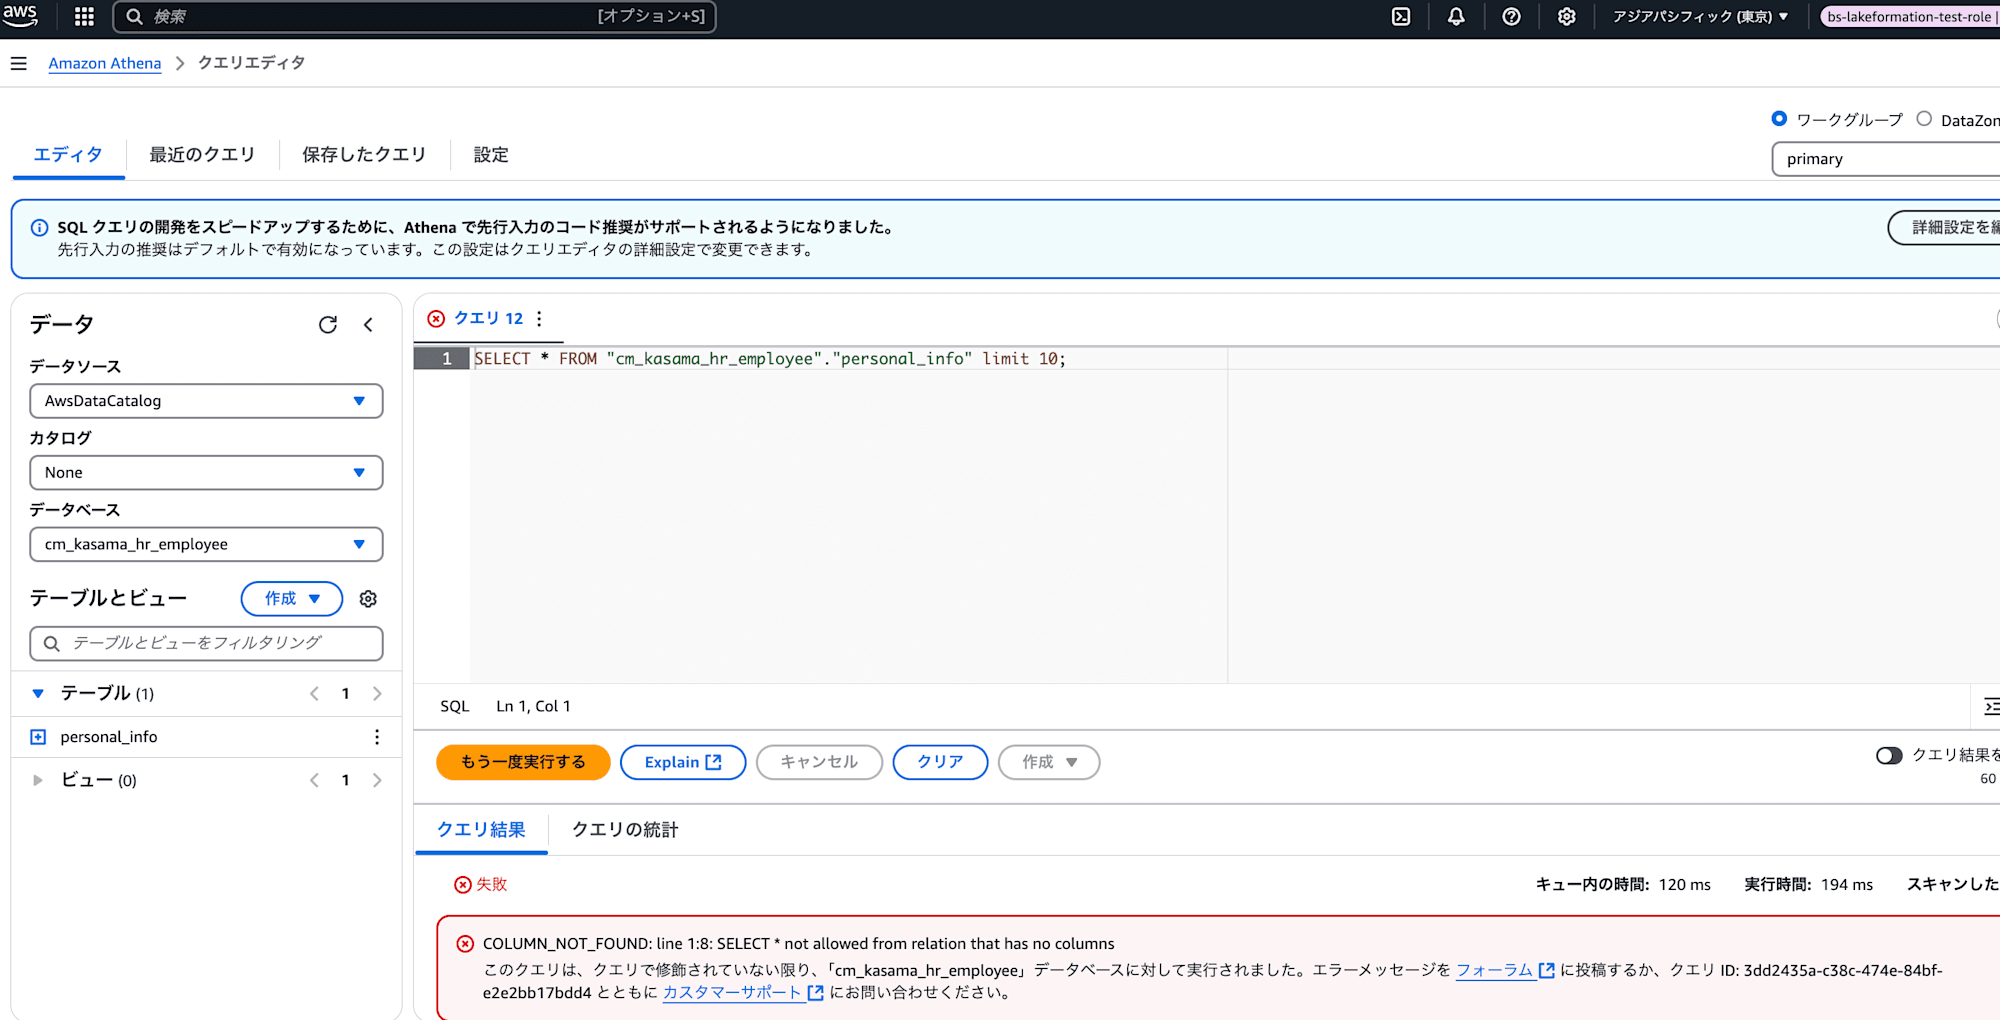Open the カスタマーサポート link
2000x1020 pixels.
pos(742,993)
